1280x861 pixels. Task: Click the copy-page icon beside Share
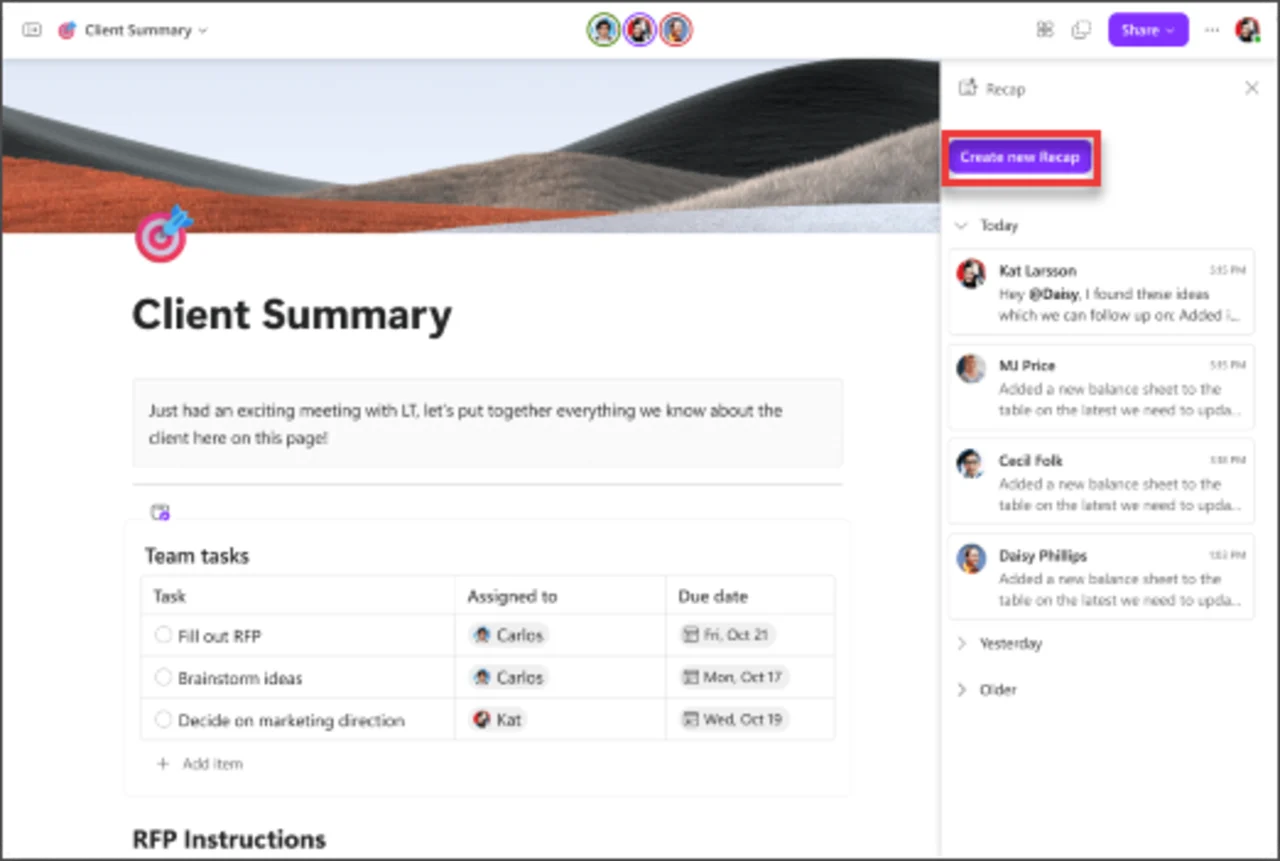(1080, 30)
